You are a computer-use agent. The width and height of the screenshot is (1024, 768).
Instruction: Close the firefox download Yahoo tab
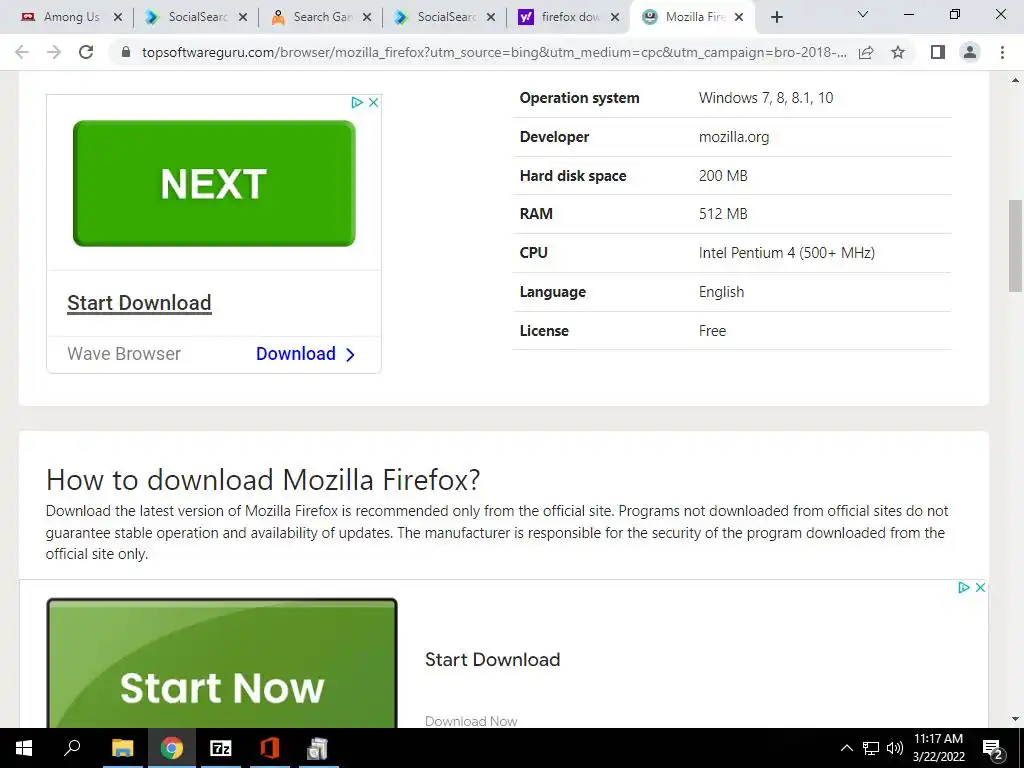(615, 17)
